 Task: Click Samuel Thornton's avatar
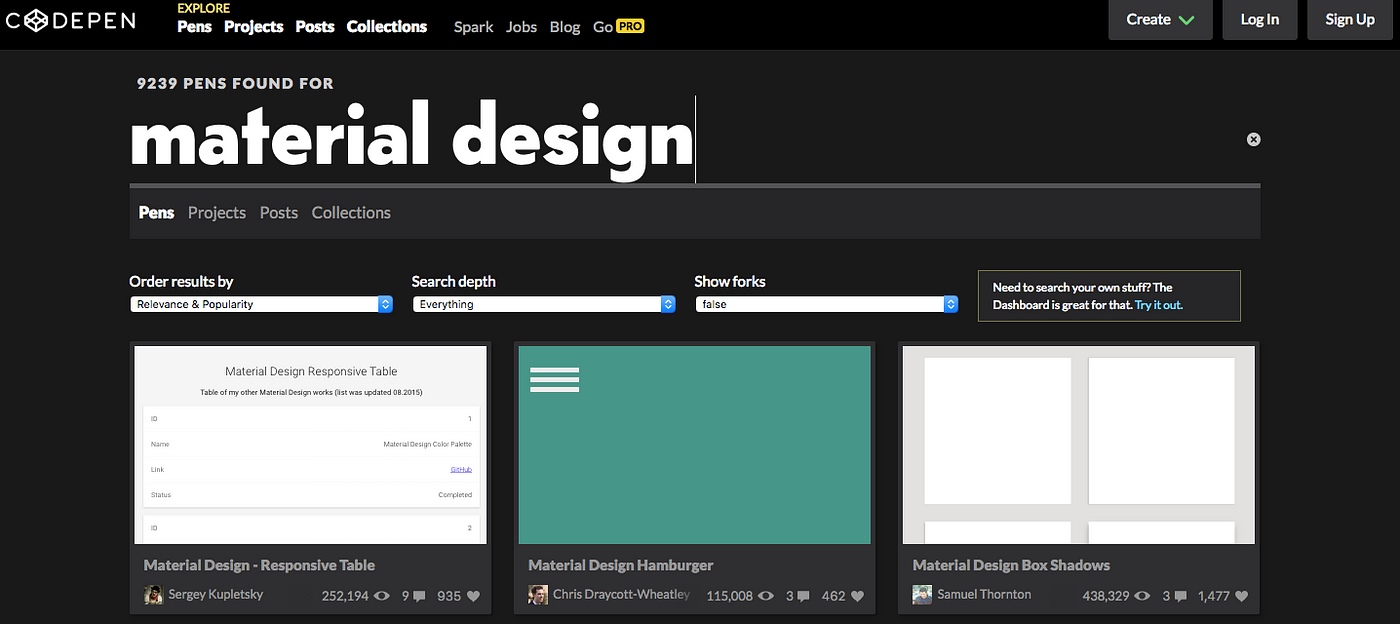922,595
